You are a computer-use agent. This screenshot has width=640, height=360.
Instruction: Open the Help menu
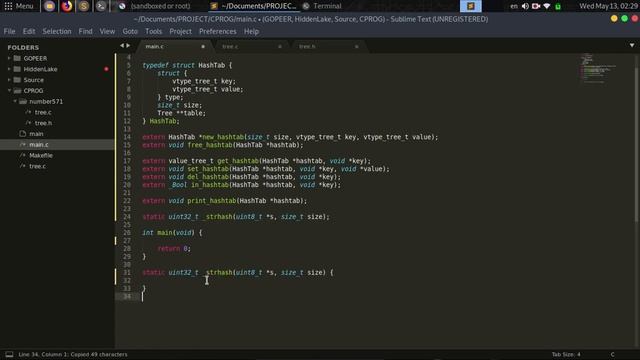tap(251, 31)
